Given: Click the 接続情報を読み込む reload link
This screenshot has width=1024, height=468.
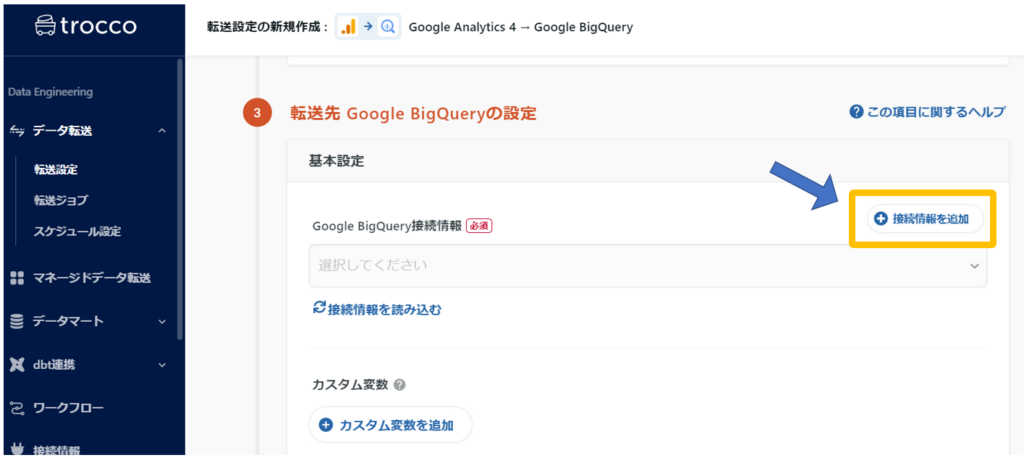Looking at the screenshot, I should click(x=377, y=309).
